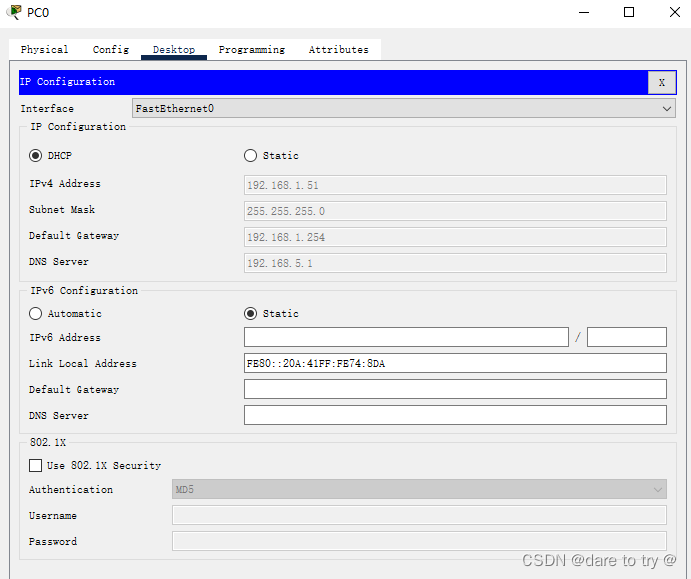Click the Link Local Address field
This screenshot has height=579, width=691.
coord(455,363)
